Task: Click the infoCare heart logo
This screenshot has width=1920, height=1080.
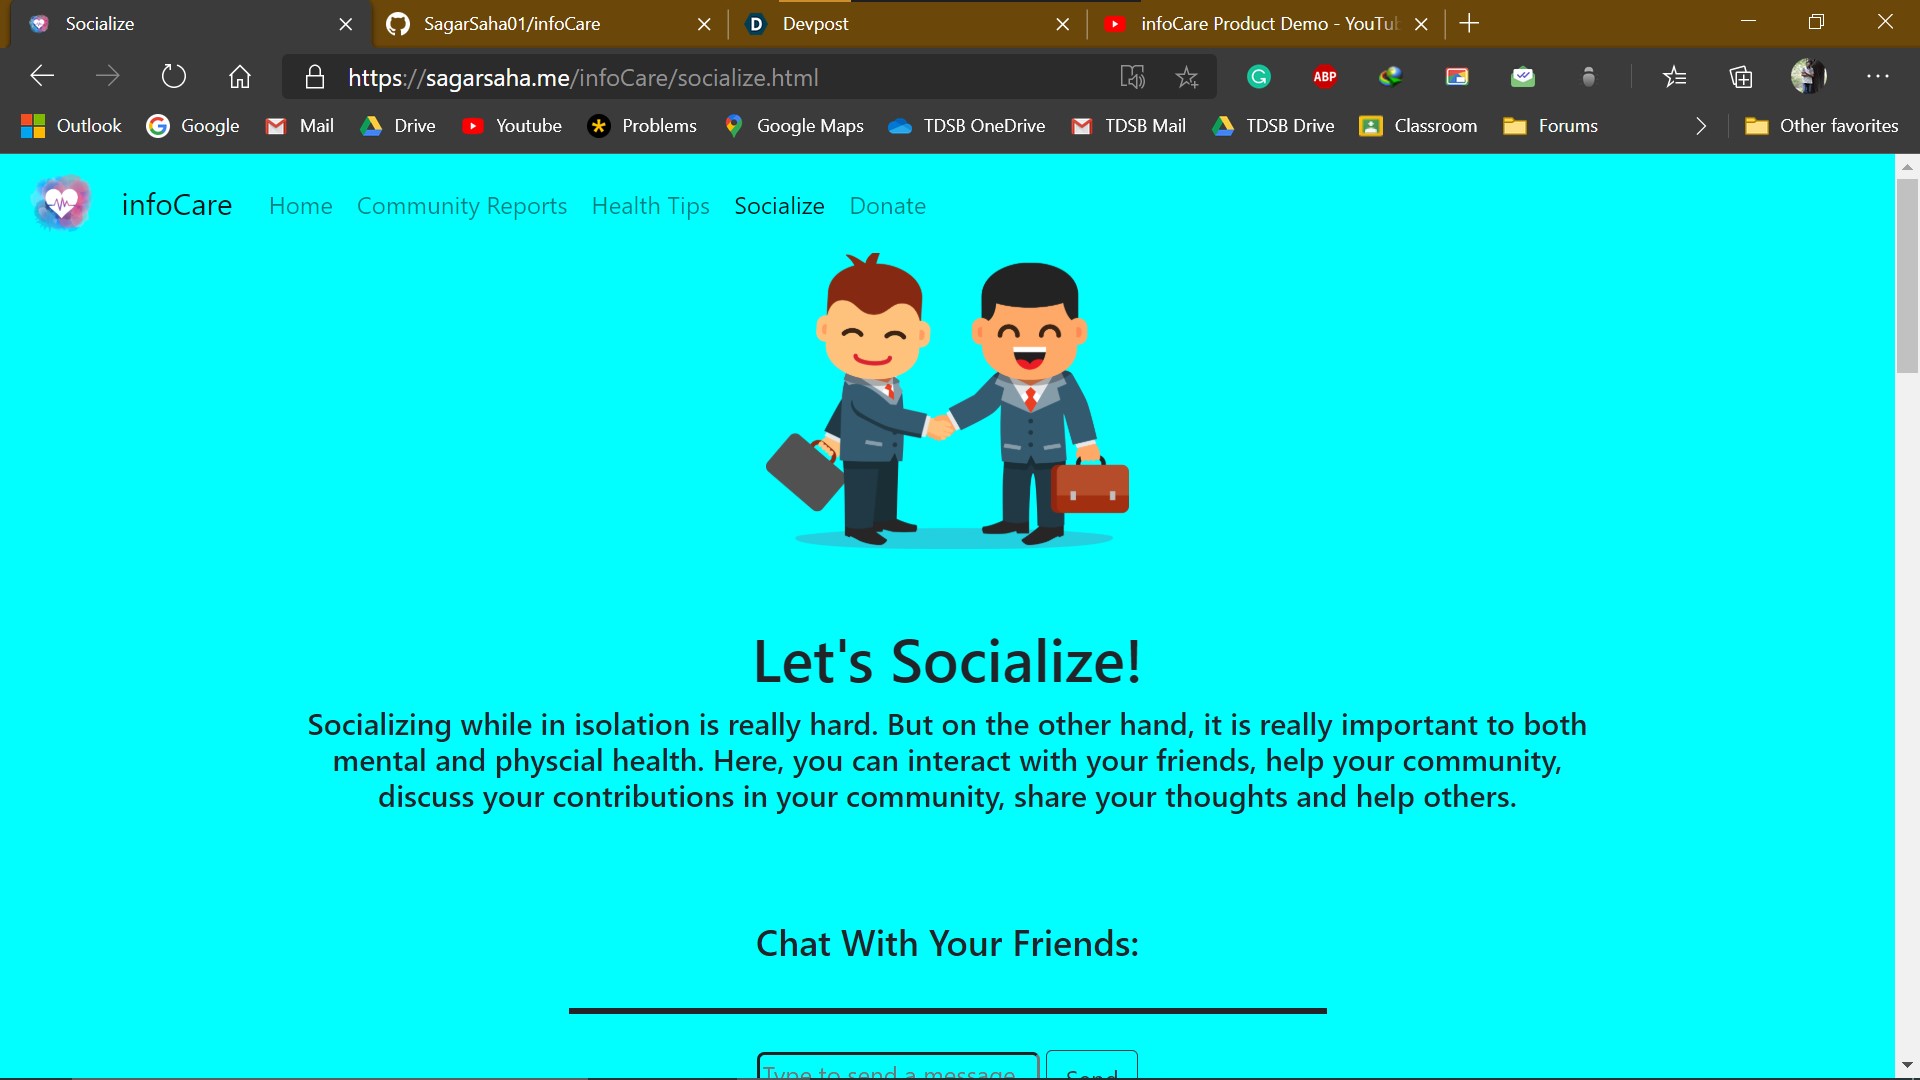Action: (x=62, y=204)
